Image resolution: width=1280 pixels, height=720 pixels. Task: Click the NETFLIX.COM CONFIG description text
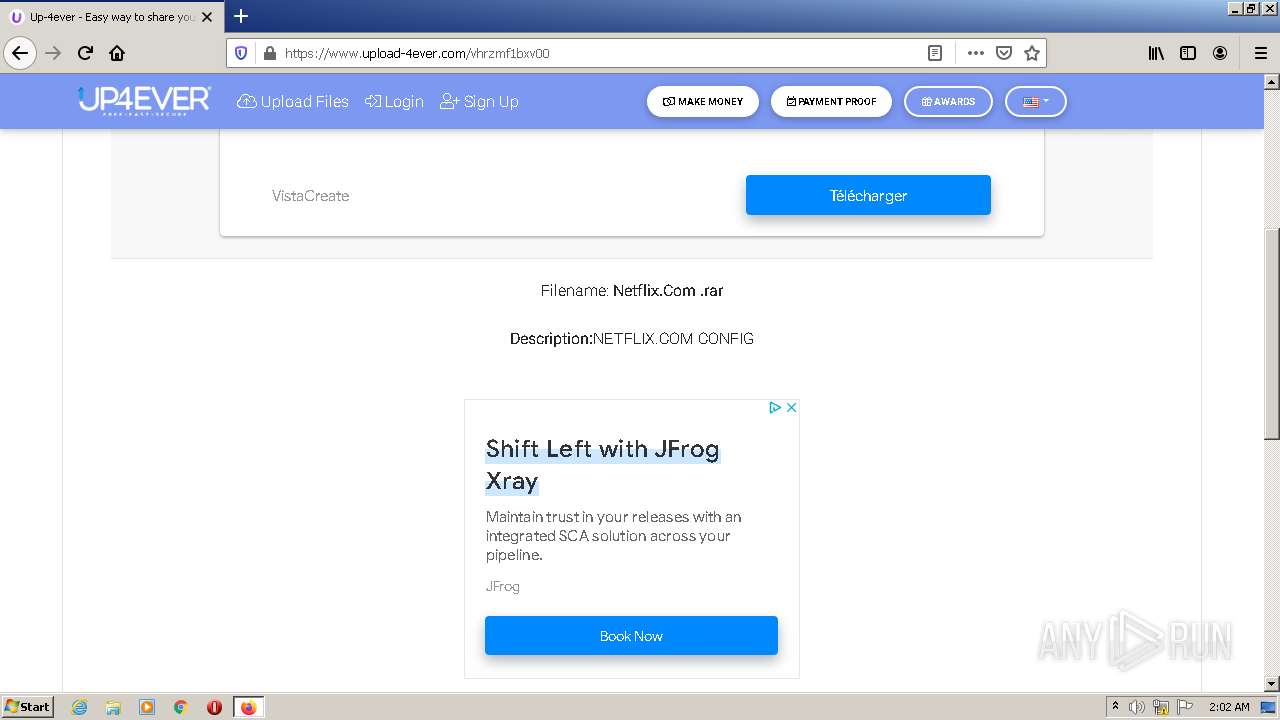673,339
